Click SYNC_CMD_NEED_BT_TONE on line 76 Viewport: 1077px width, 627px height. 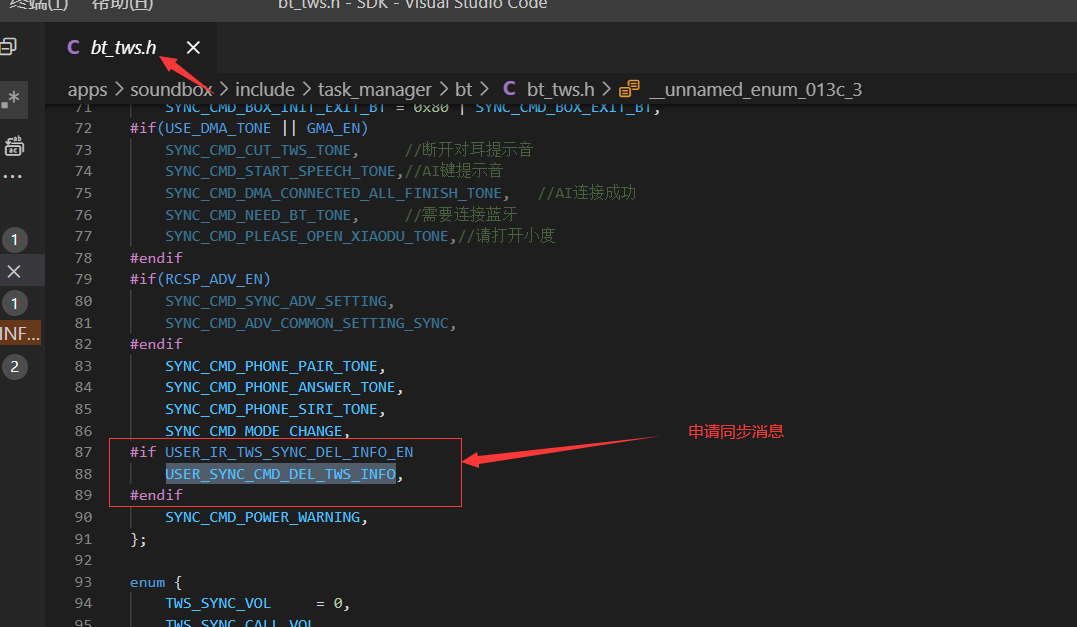(x=258, y=215)
